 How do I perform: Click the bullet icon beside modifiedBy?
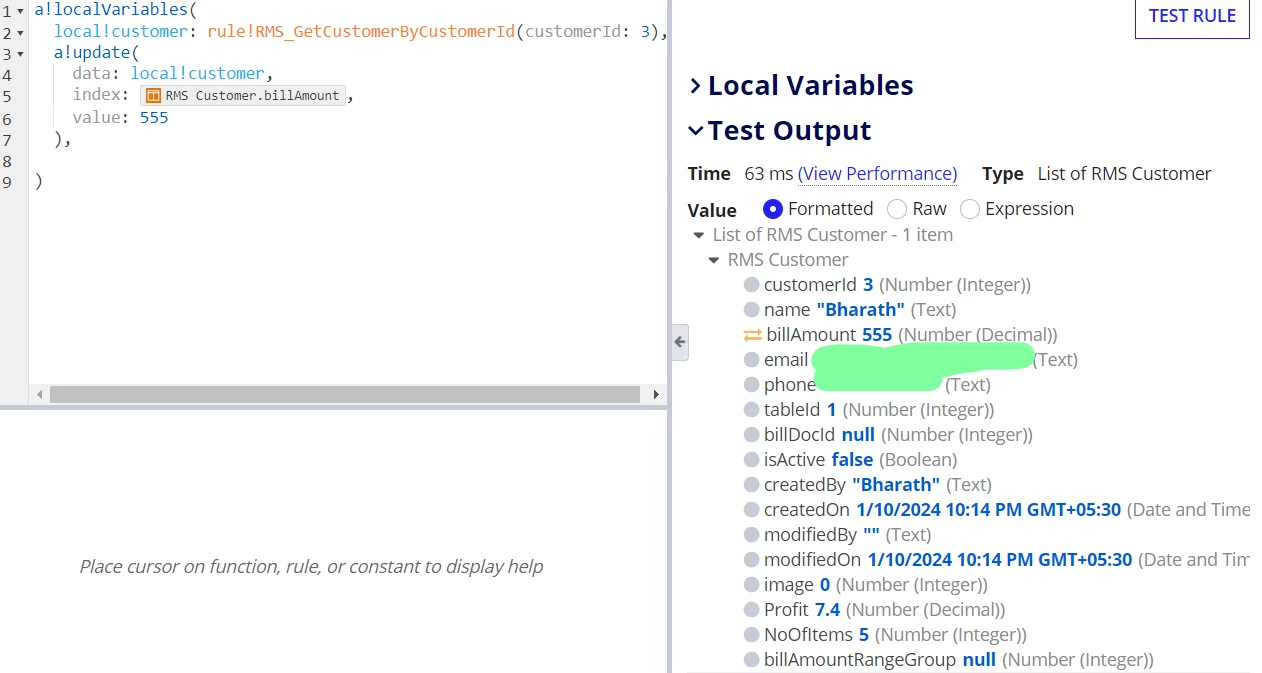(752, 535)
